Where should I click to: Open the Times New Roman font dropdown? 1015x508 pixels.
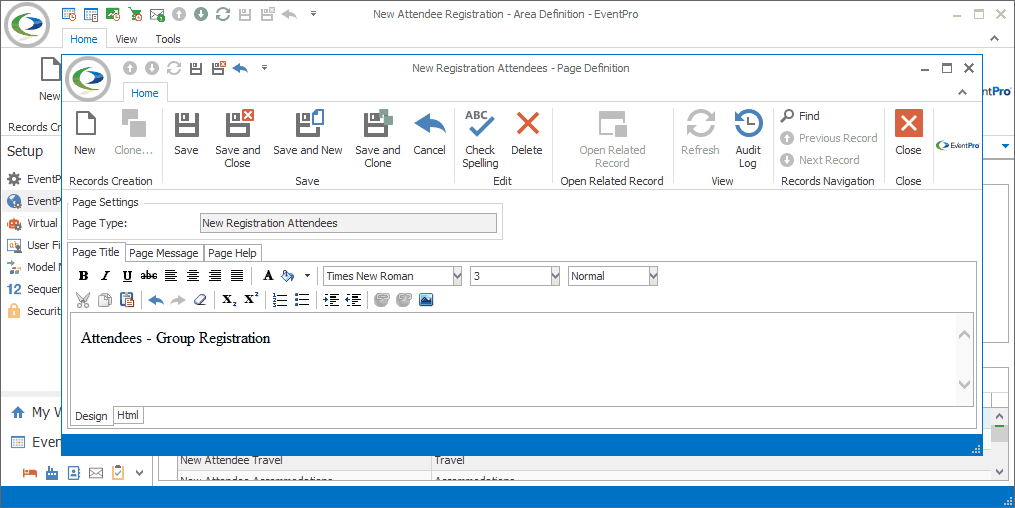coord(458,276)
